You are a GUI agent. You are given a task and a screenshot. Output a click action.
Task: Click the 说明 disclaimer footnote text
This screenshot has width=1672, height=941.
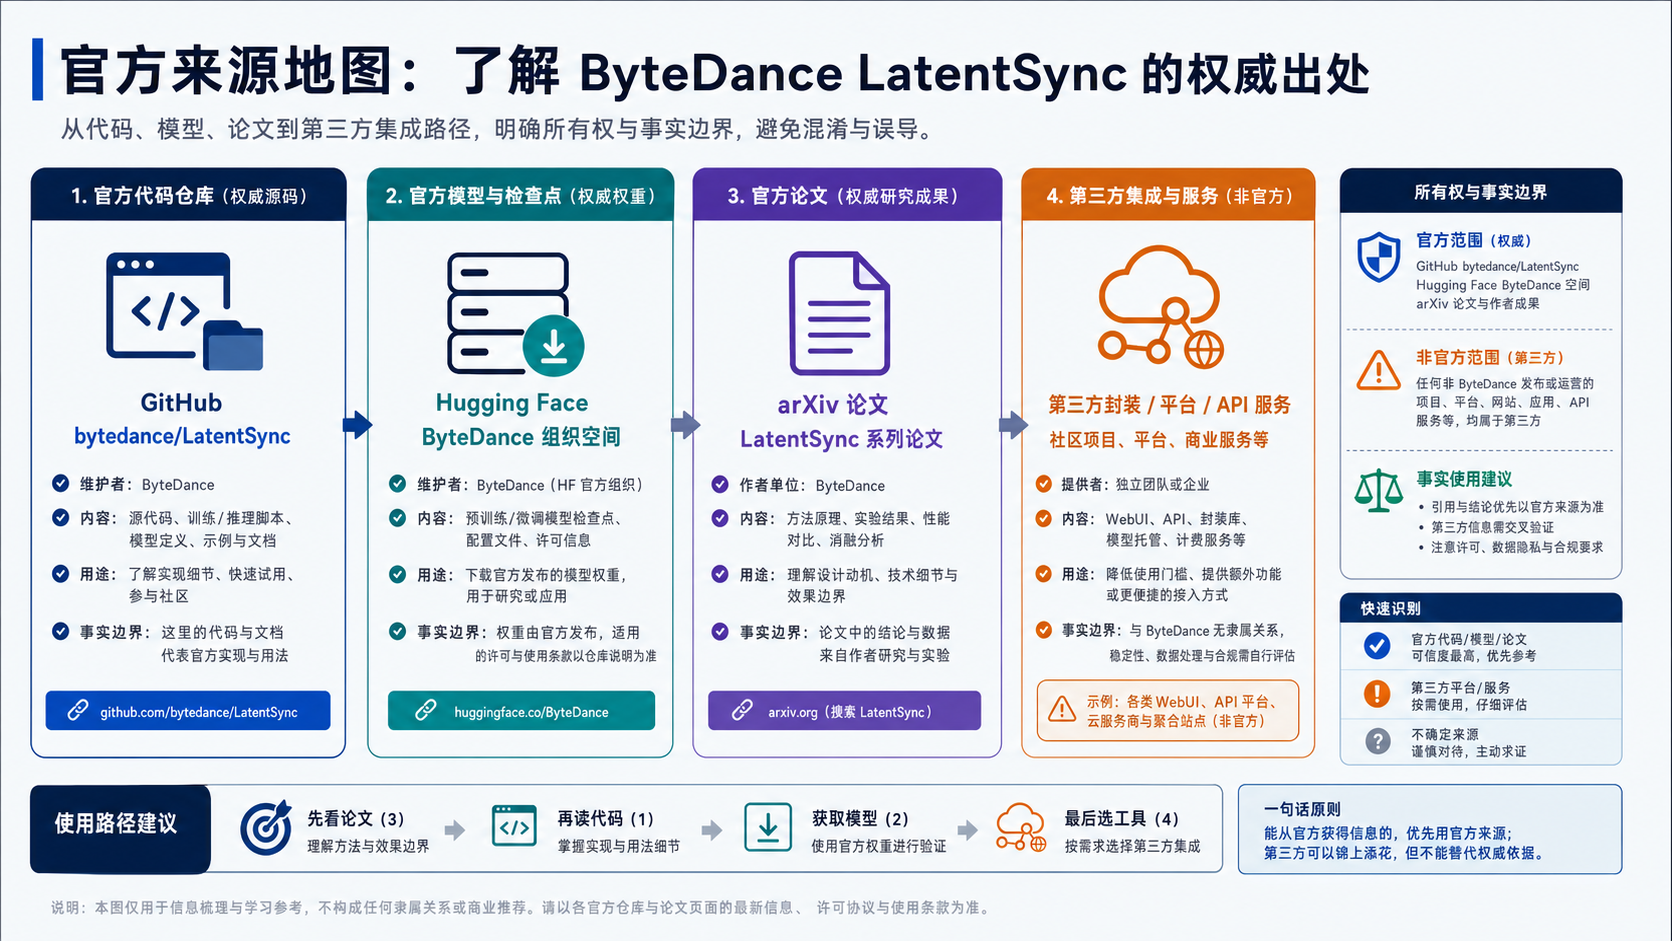point(521,908)
